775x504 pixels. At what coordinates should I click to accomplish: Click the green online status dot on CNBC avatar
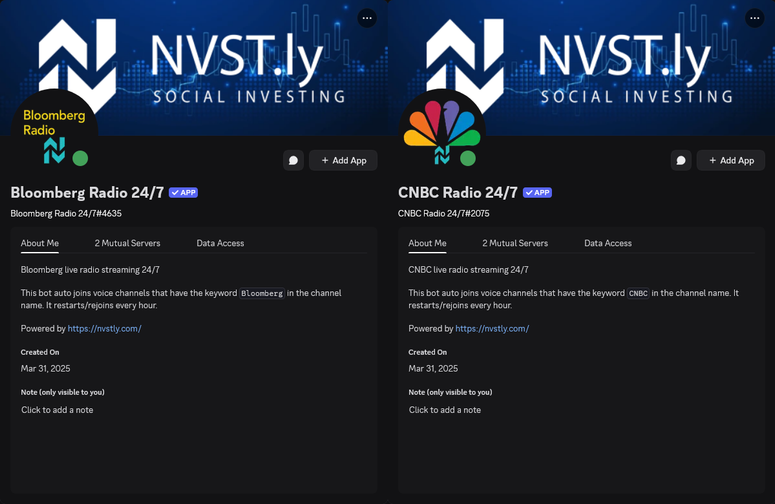(x=468, y=159)
